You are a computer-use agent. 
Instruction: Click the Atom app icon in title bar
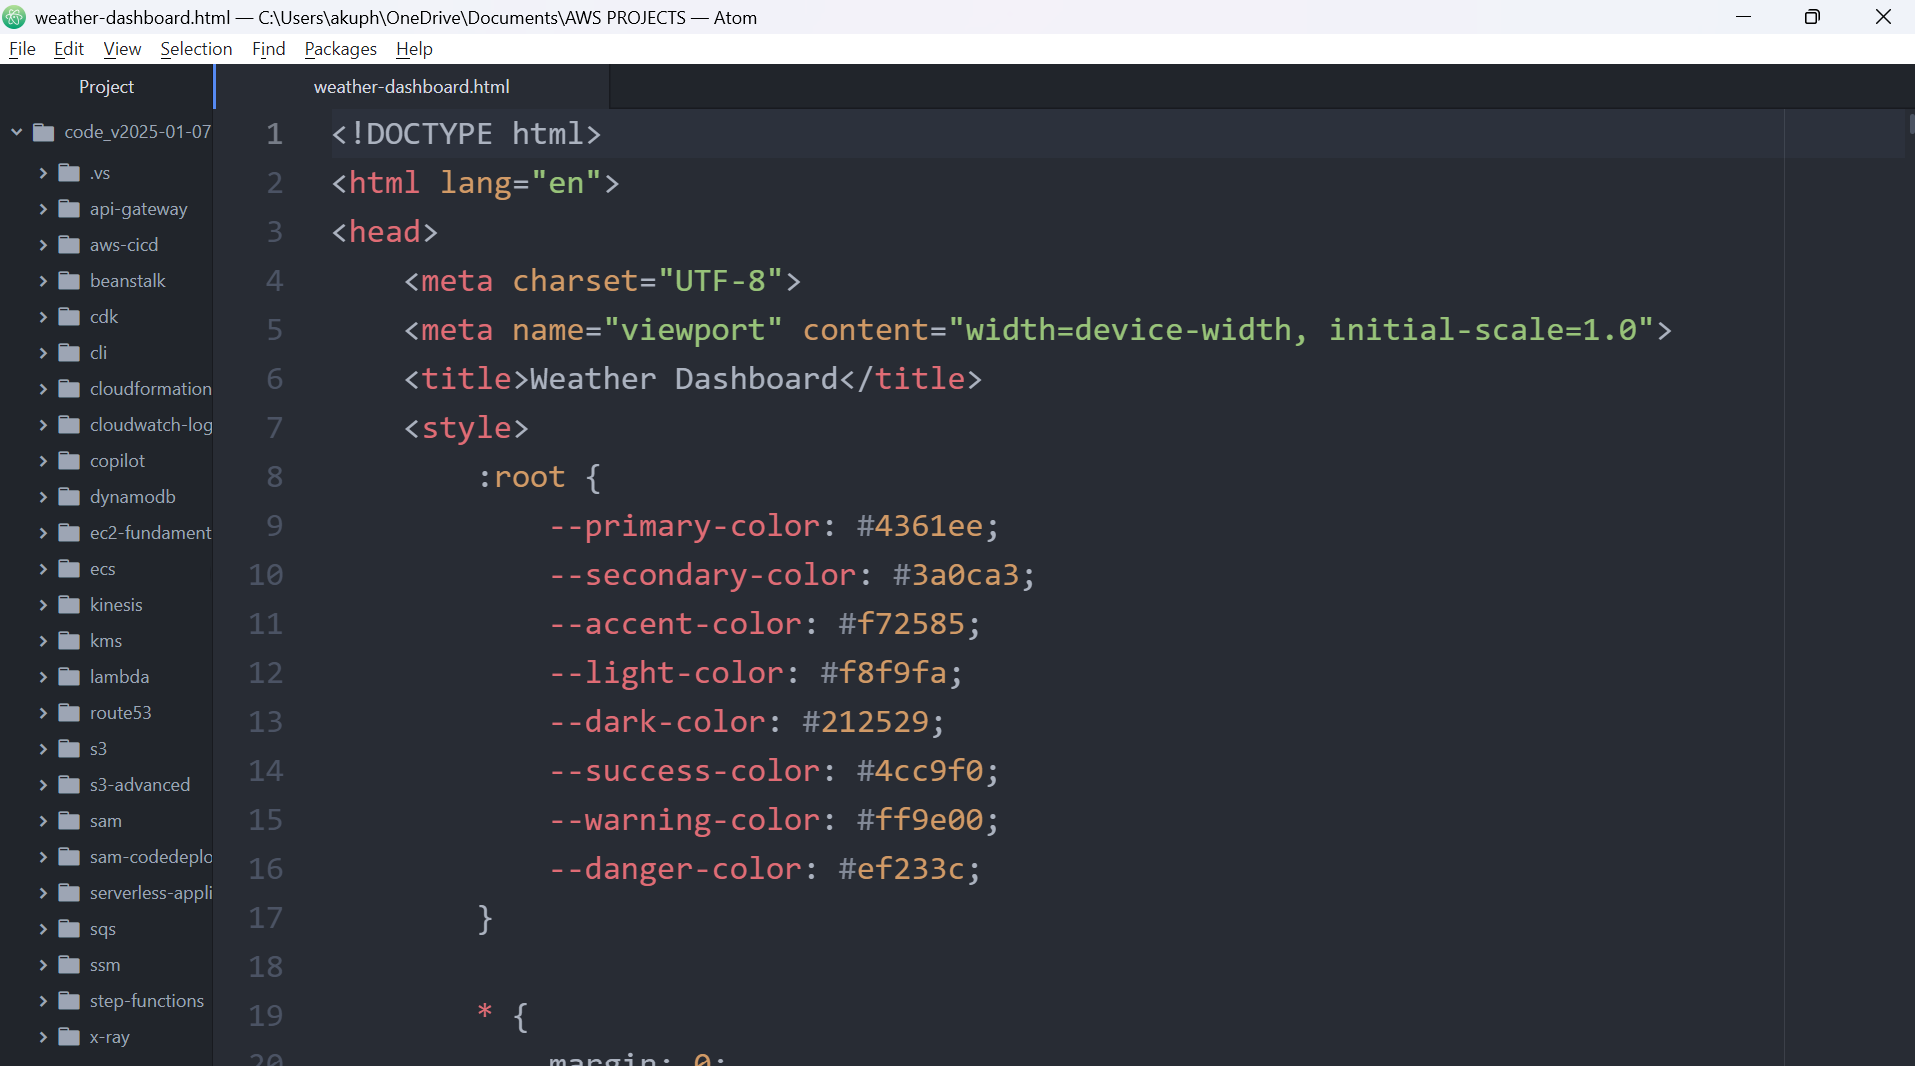click(14, 17)
